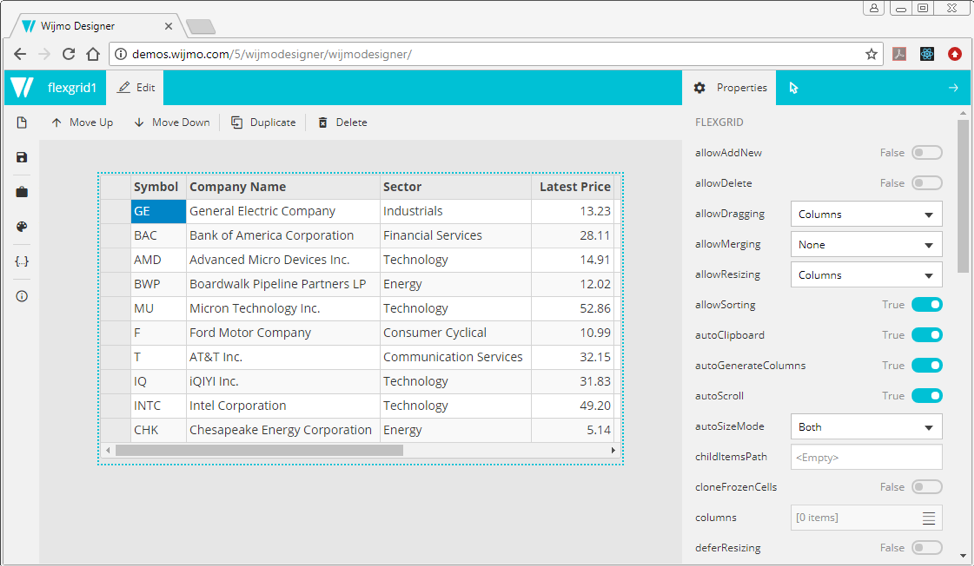Enable the allowAddNew toggle
This screenshot has width=974, height=566.
(x=926, y=153)
